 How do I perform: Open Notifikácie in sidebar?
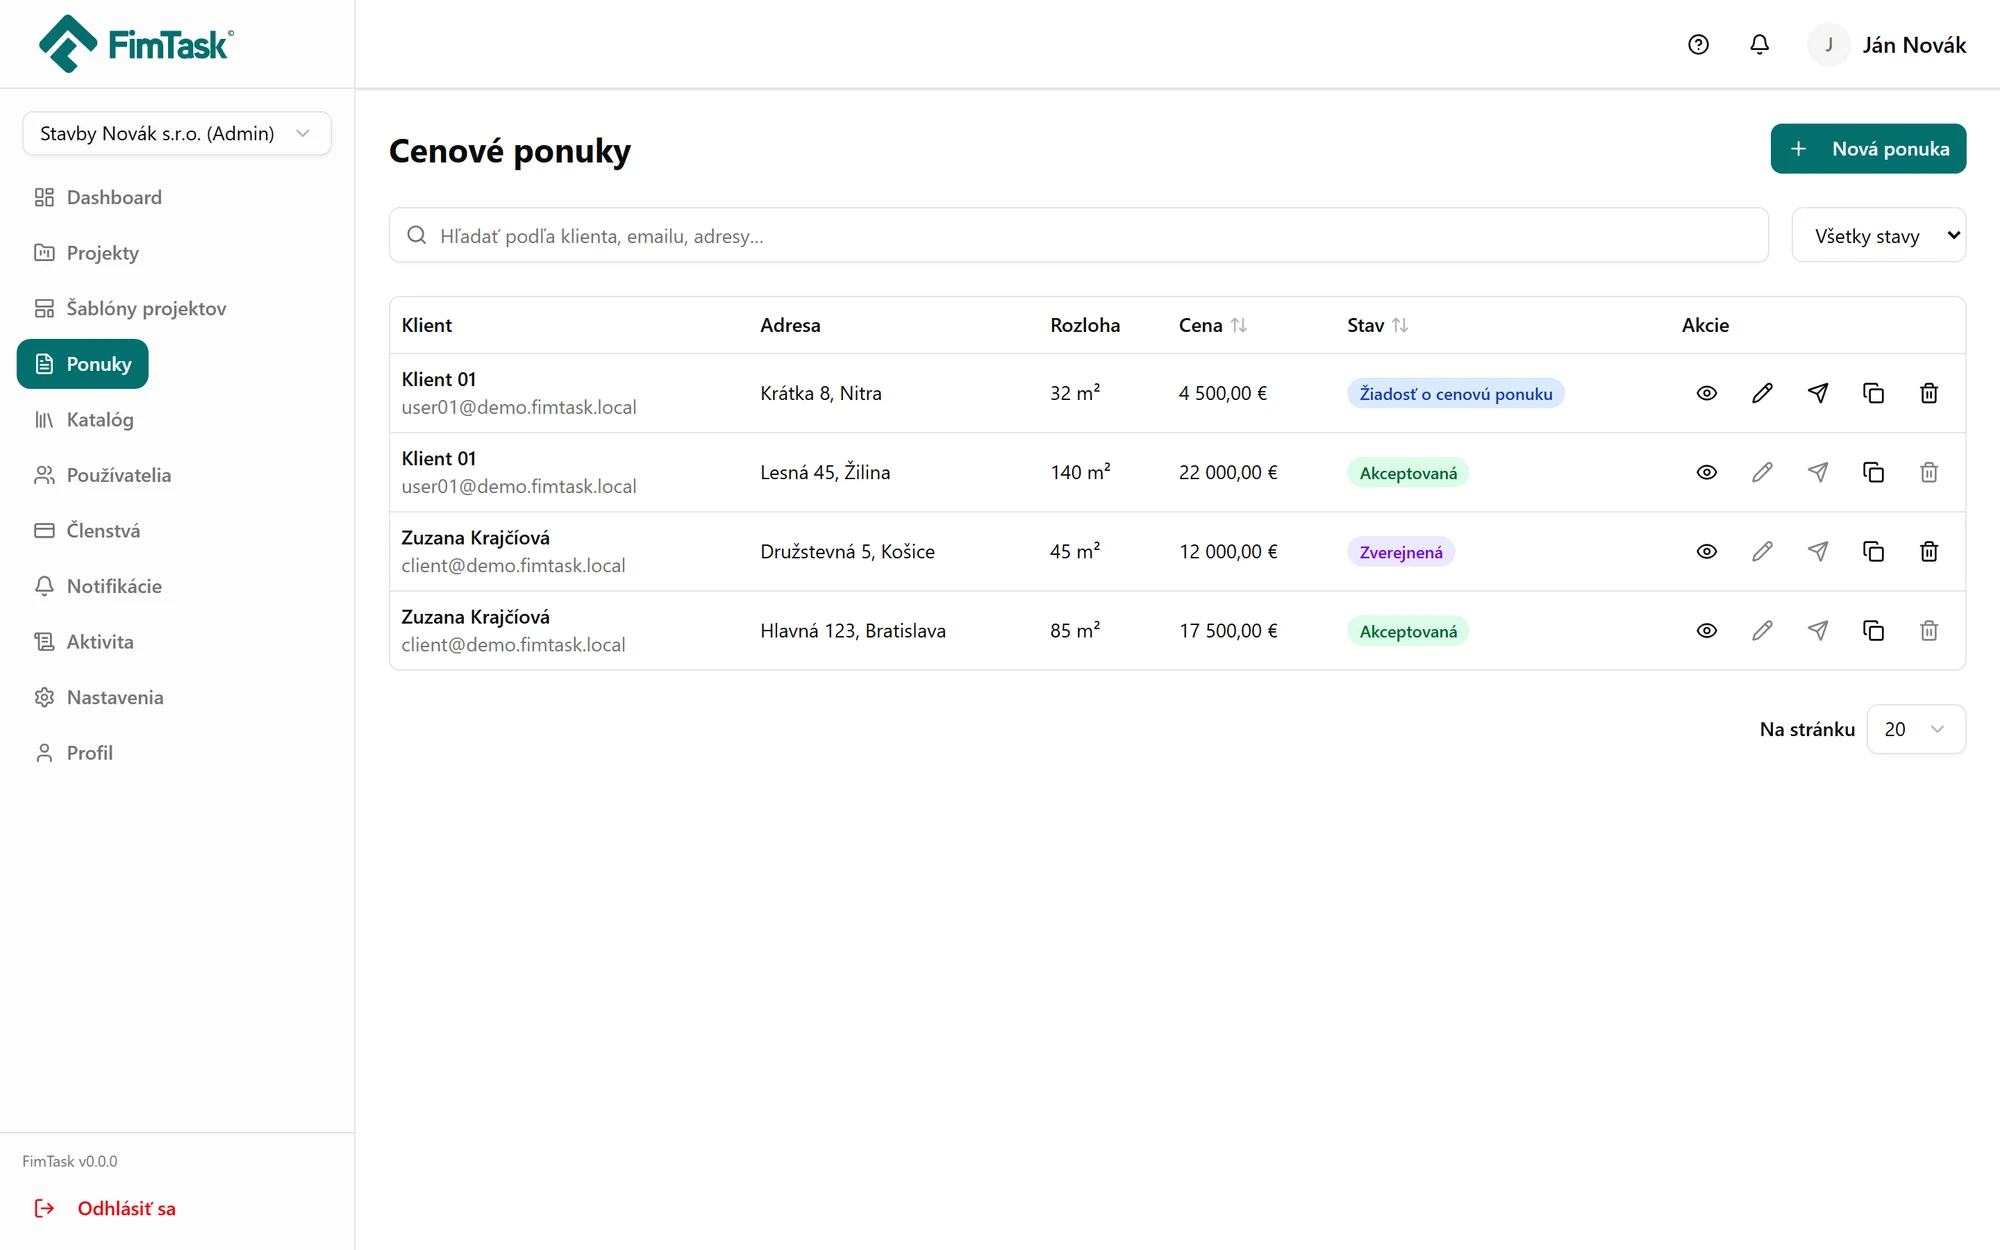(x=98, y=587)
